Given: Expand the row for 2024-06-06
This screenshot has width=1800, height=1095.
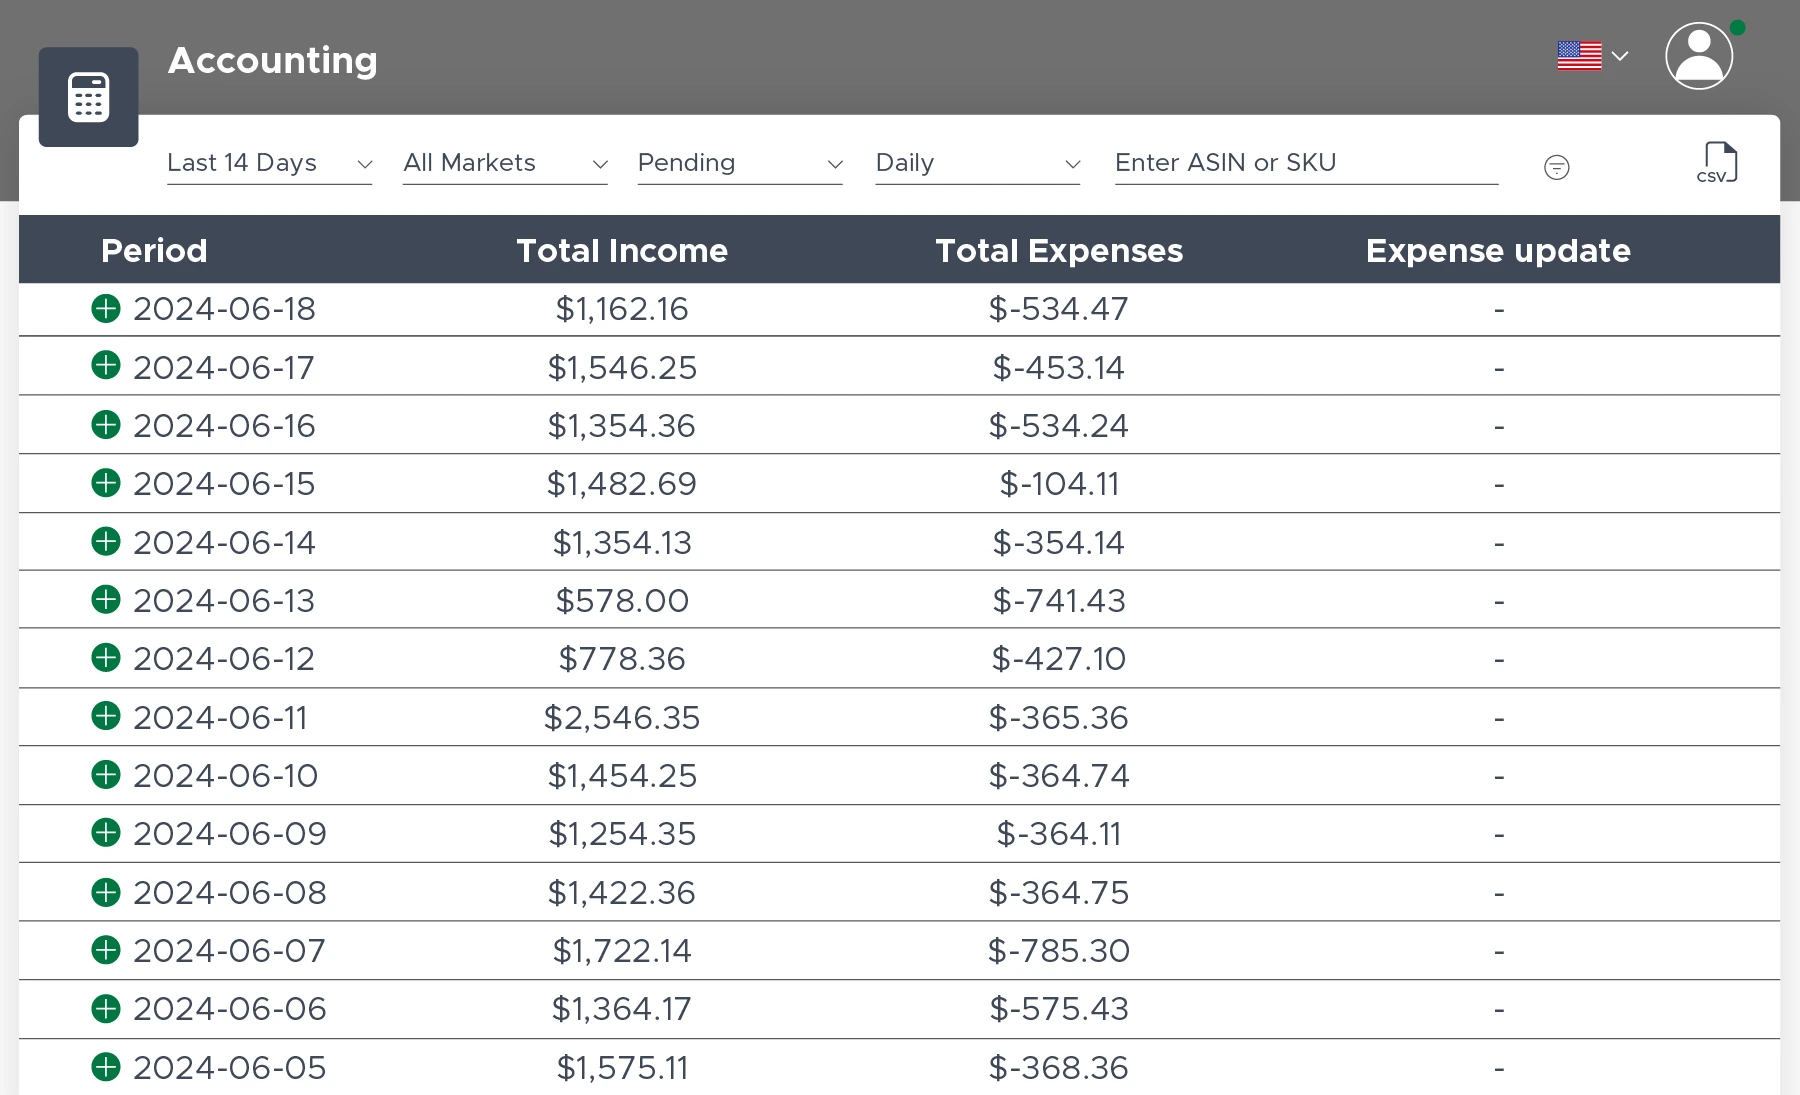Looking at the screenshot, I should [x=106, y=1008].
